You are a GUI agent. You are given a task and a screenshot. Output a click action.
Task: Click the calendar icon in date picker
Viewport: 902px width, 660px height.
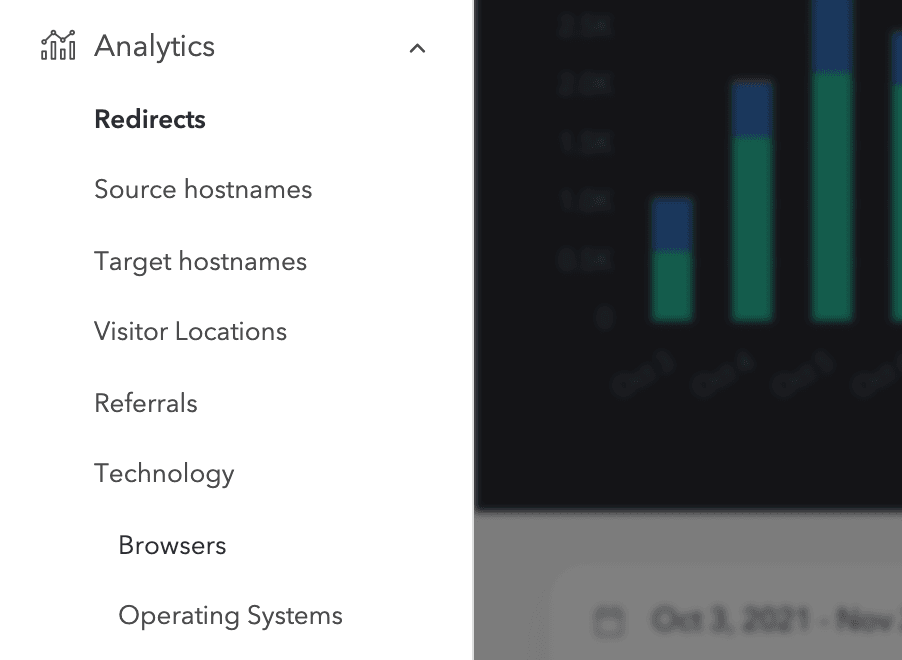pyautogui.click(x=609, y=621)
